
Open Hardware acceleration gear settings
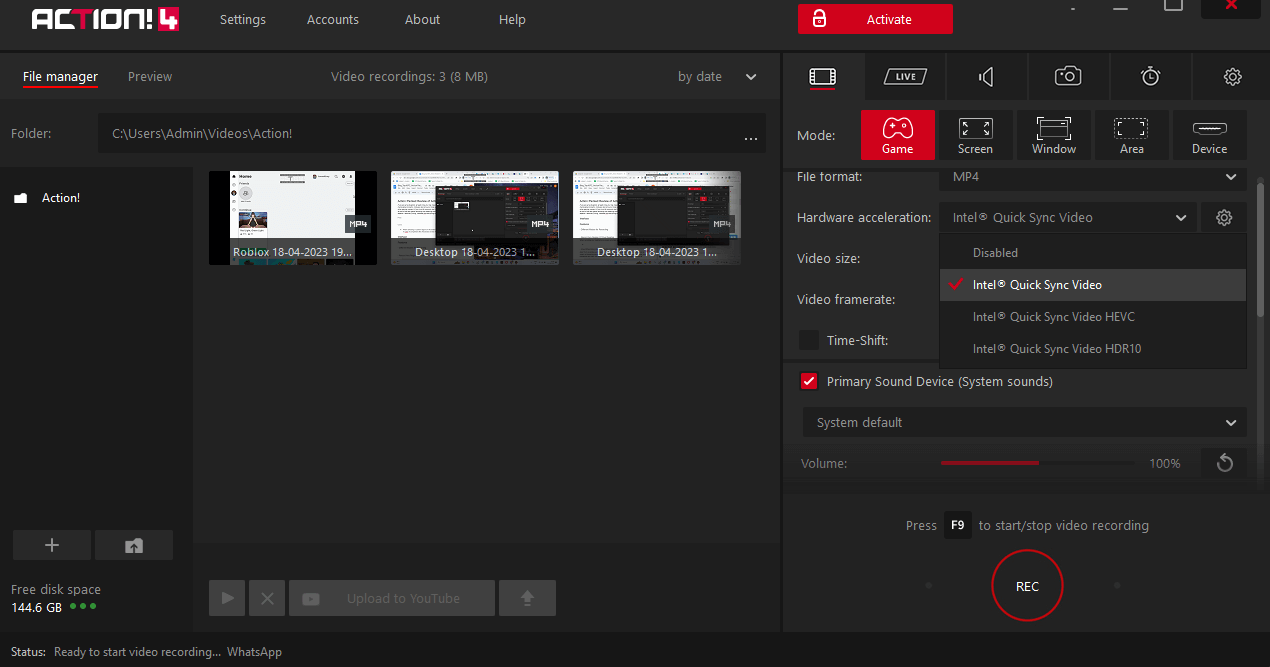tap(1224, 218)
